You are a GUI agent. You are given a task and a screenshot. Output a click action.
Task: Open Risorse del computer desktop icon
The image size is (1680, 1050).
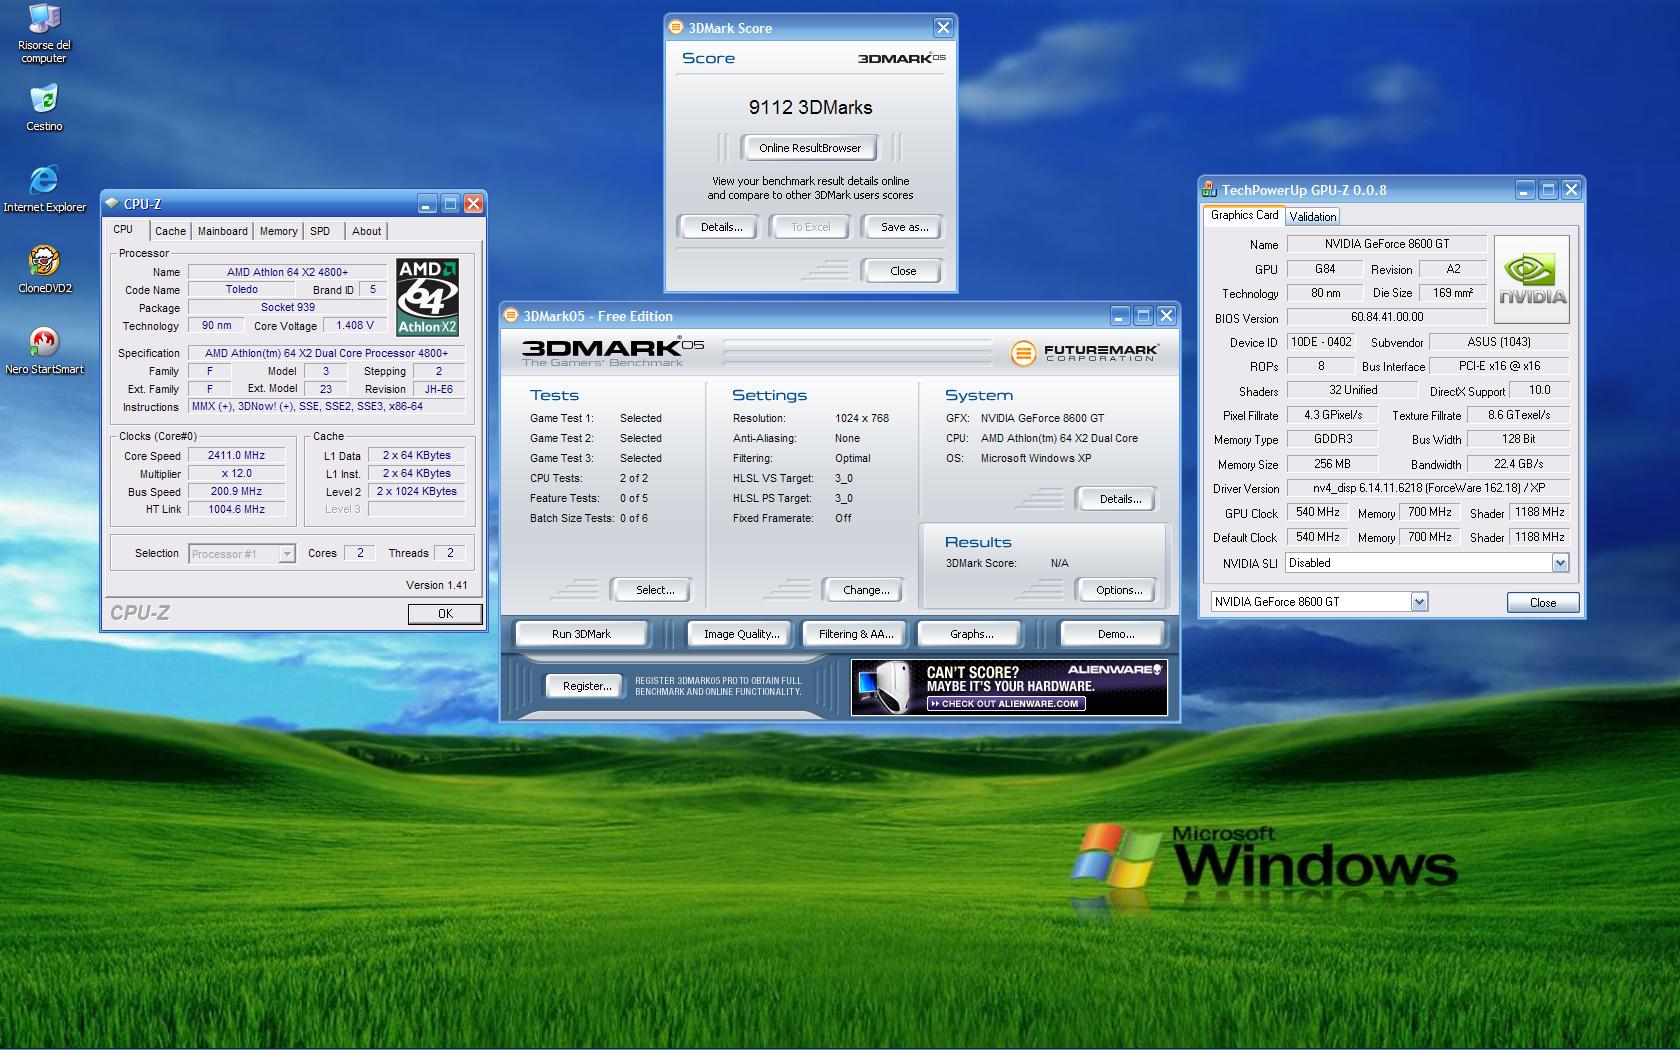pos(44,34)
